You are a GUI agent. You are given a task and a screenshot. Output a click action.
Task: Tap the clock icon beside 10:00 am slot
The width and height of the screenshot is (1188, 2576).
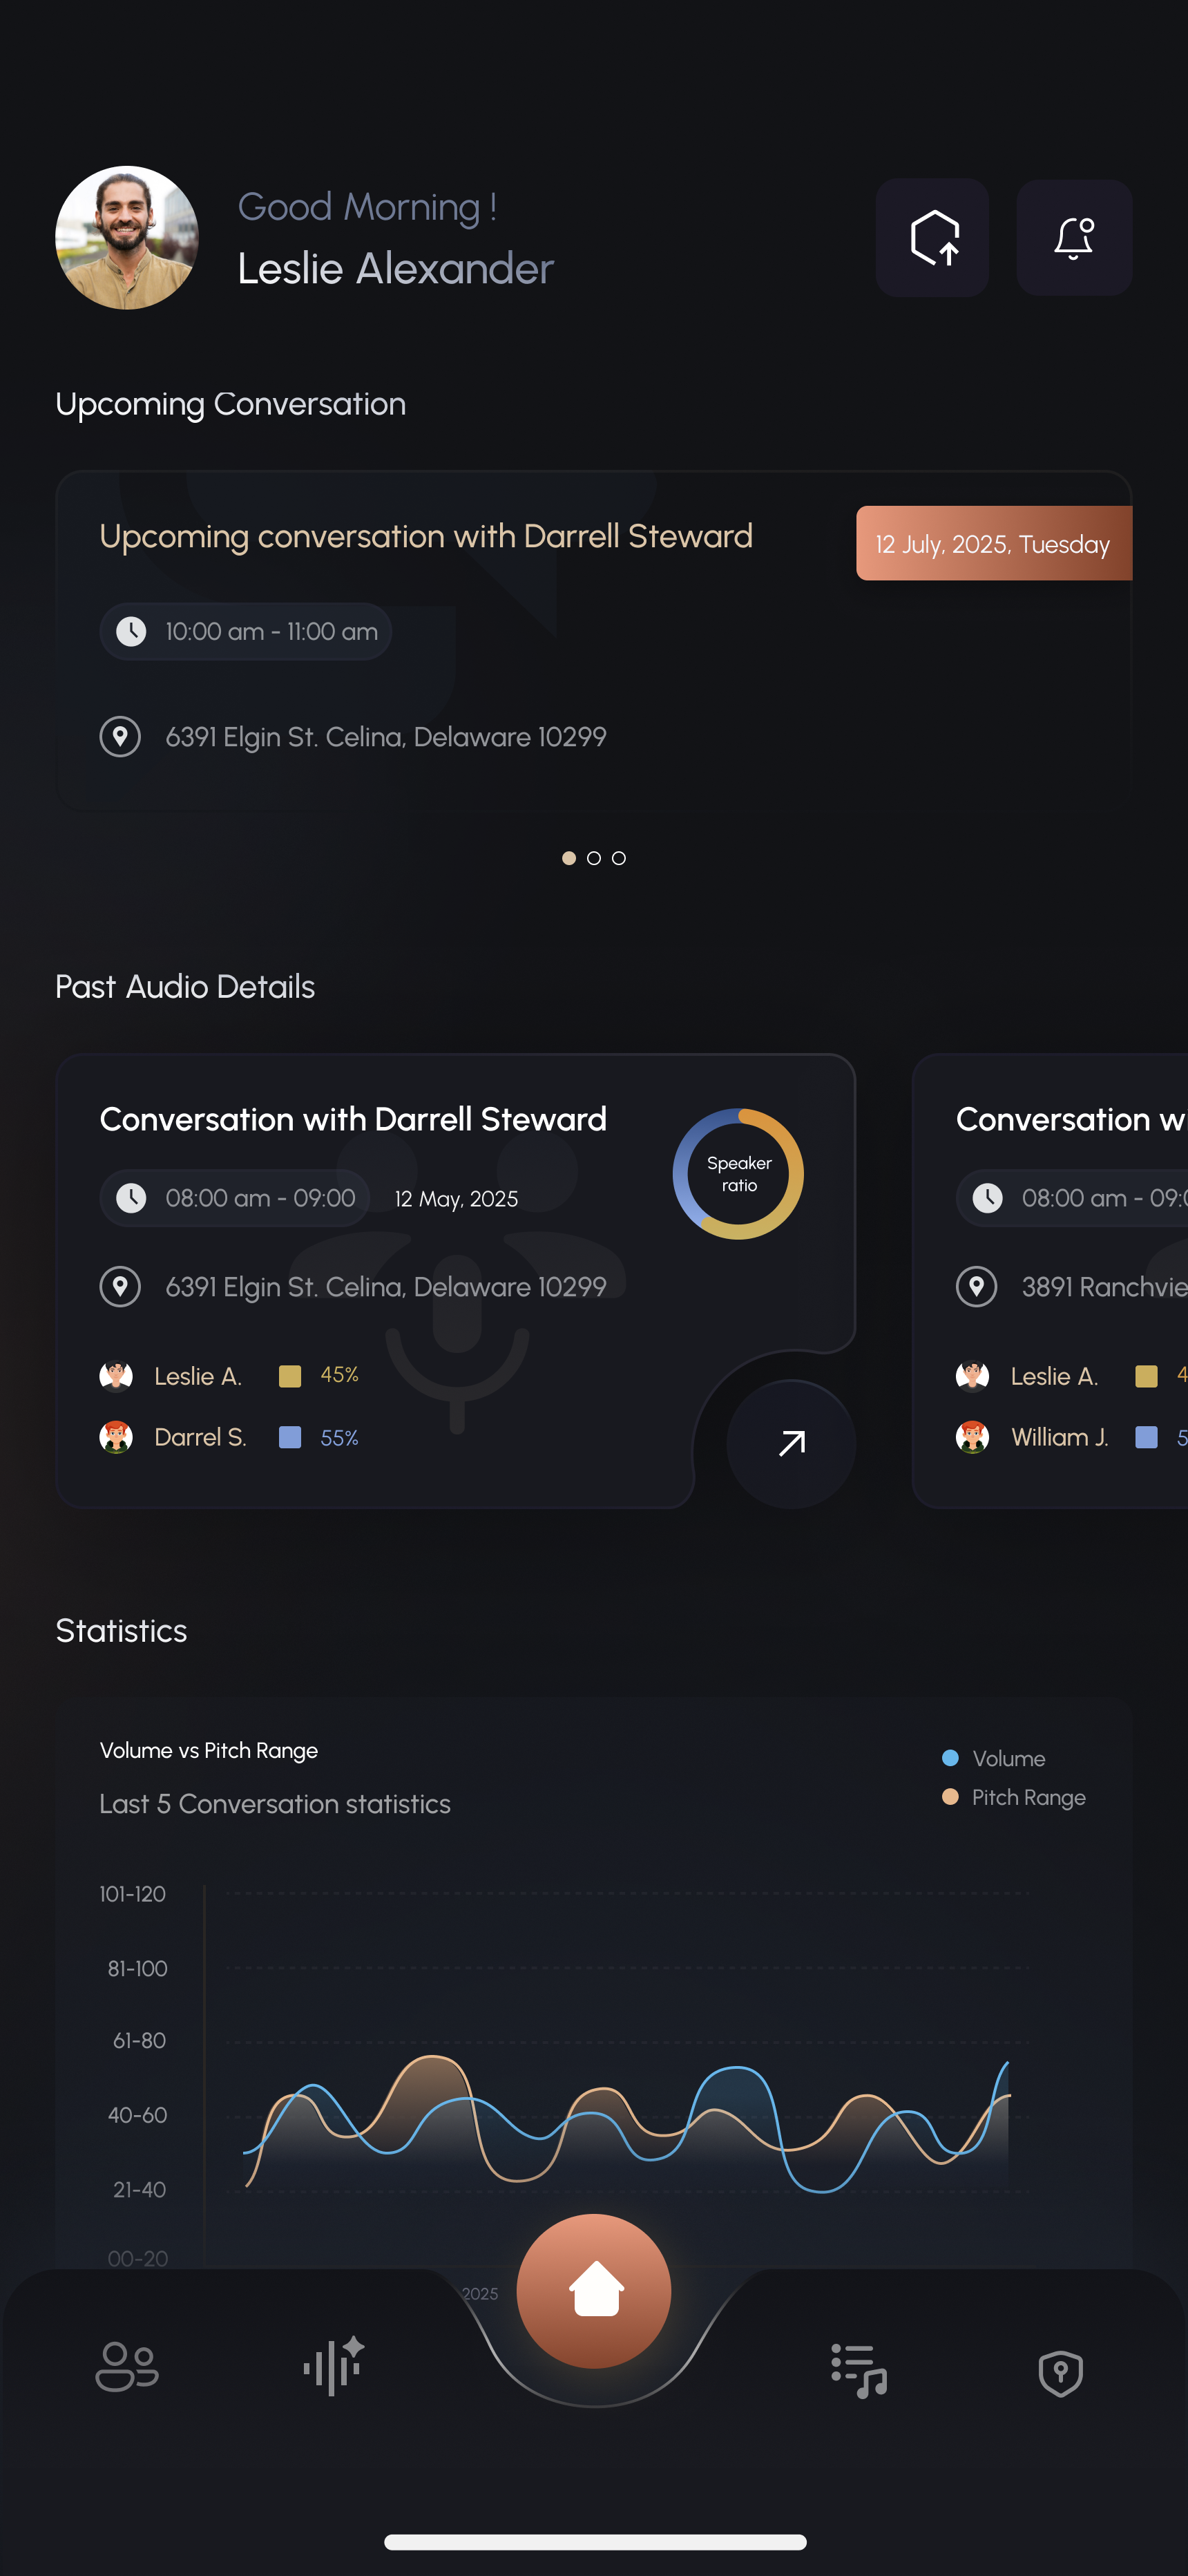pyautogui.click(x=131, y=631)
